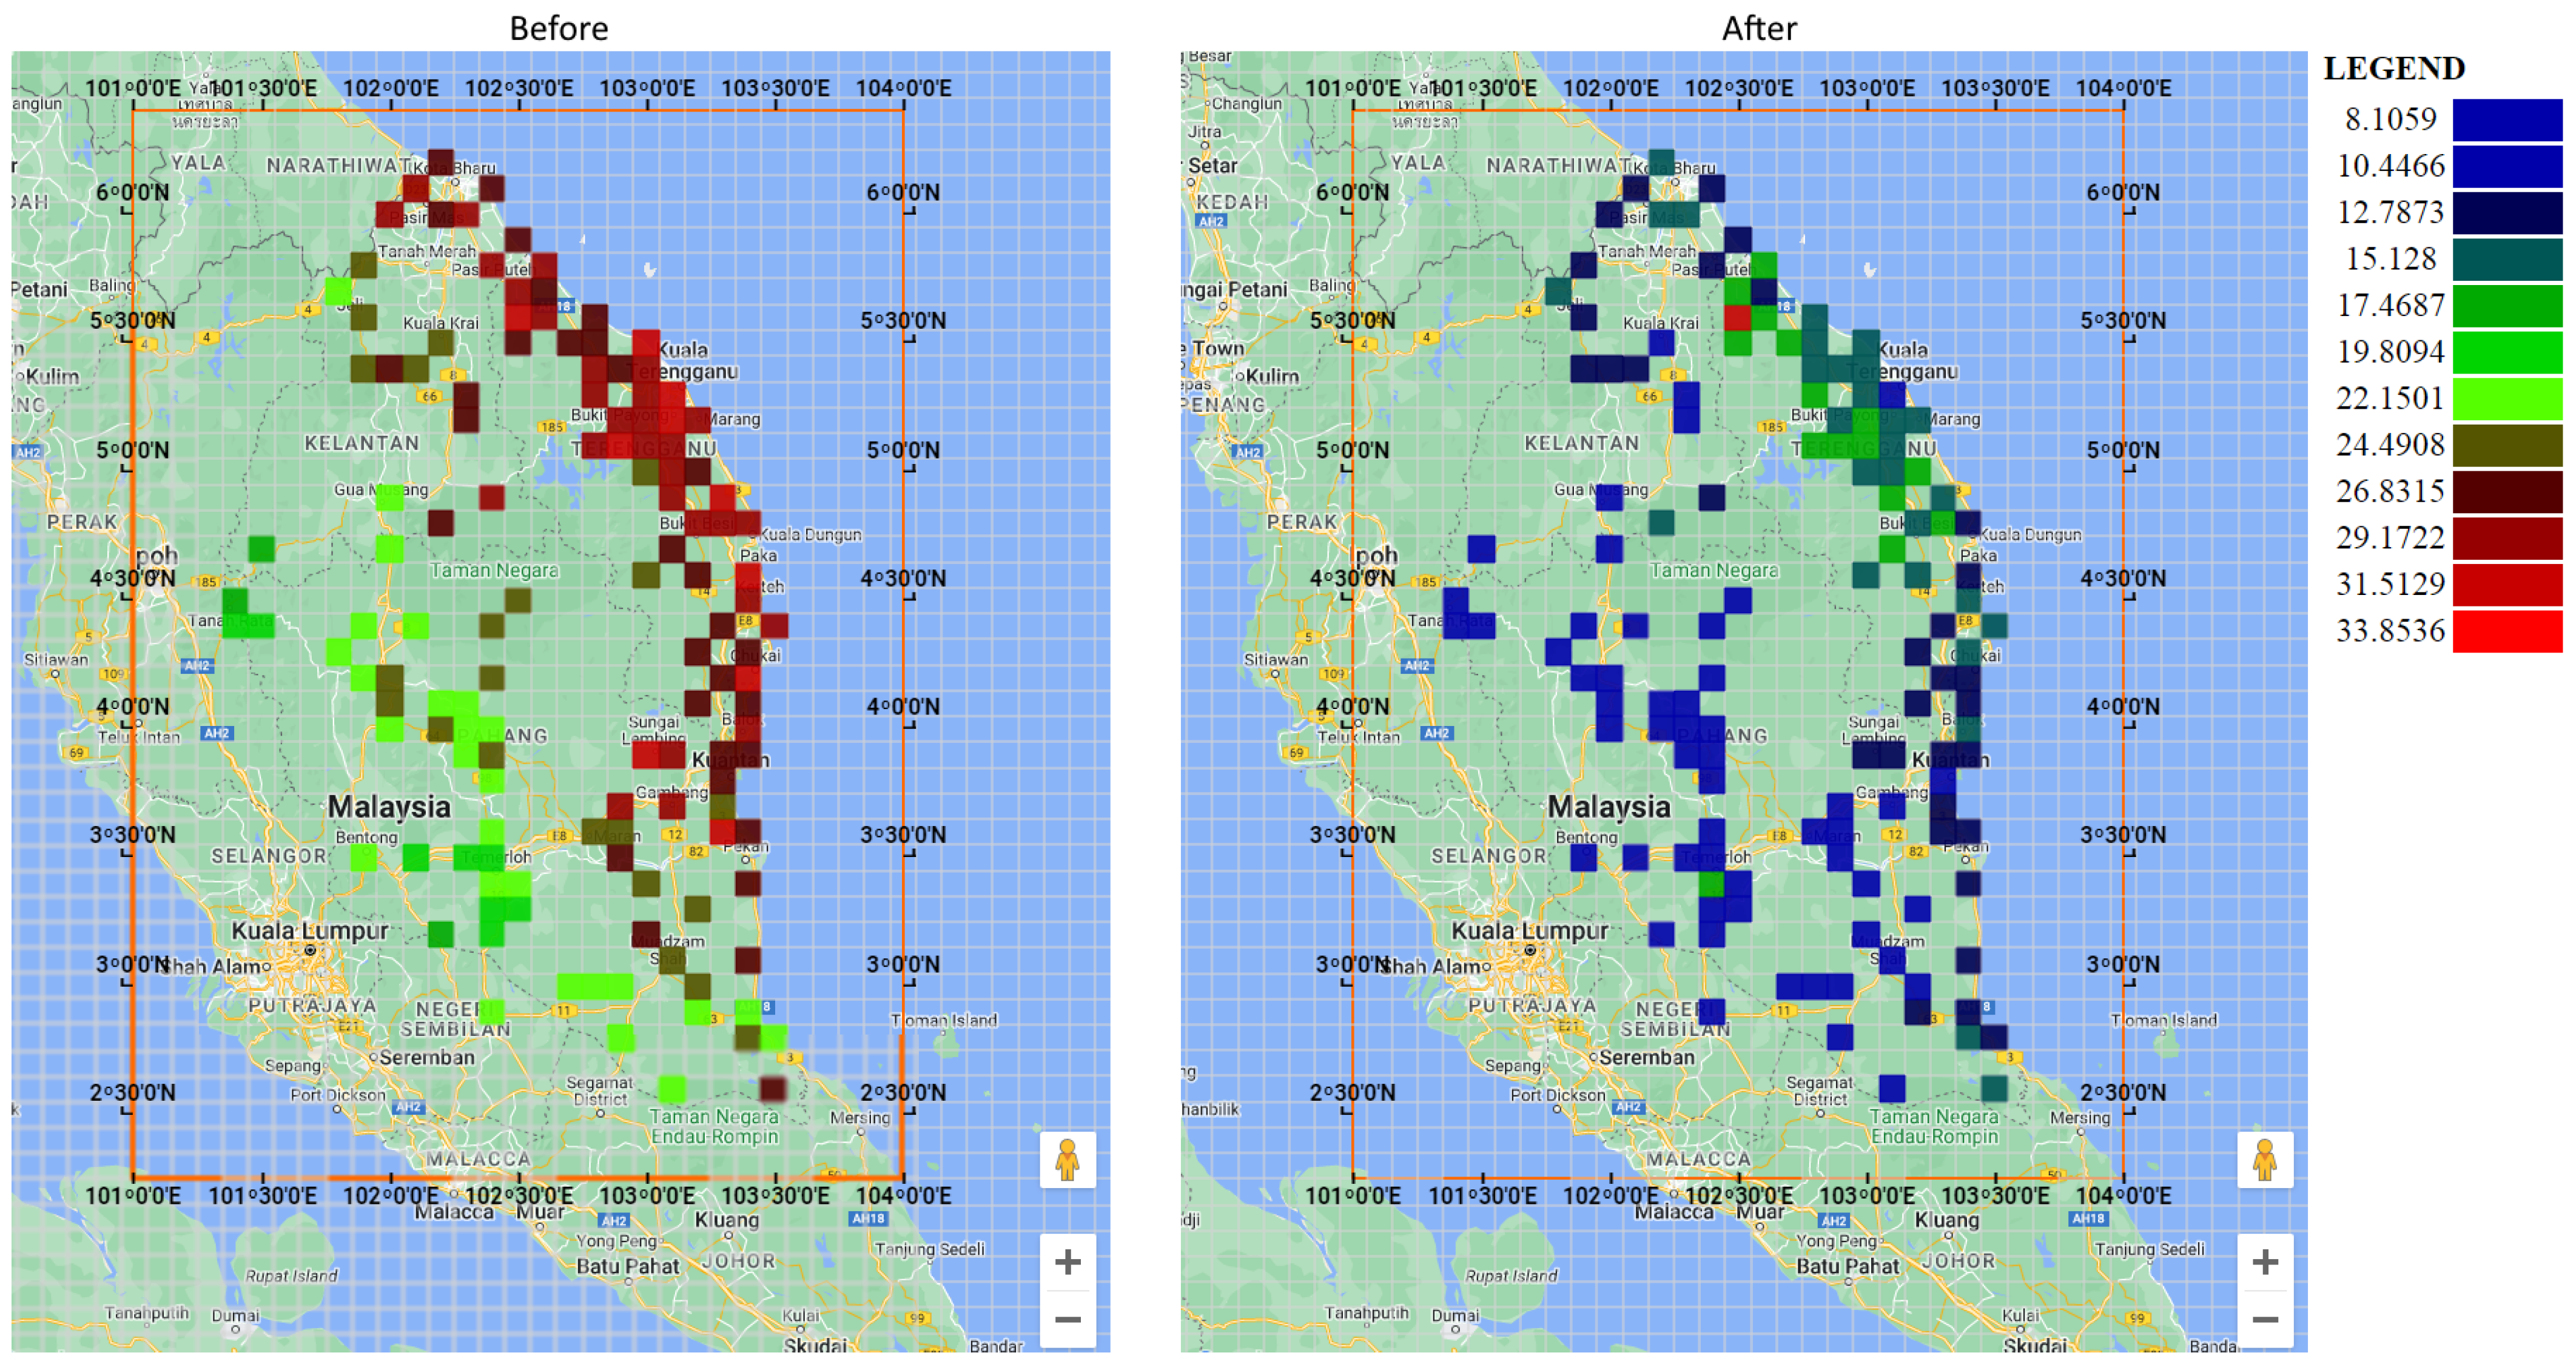
Task: Click Street View pegman on Before map
Action: [x=1067, y=1160]
